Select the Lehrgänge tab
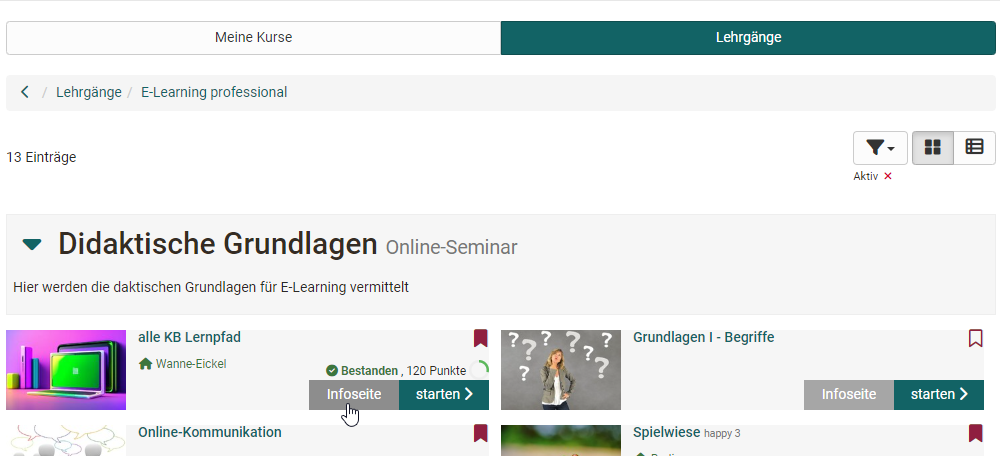Image resolution: width=1000 pixels, height=456 pixels. (x=748, y=38)
